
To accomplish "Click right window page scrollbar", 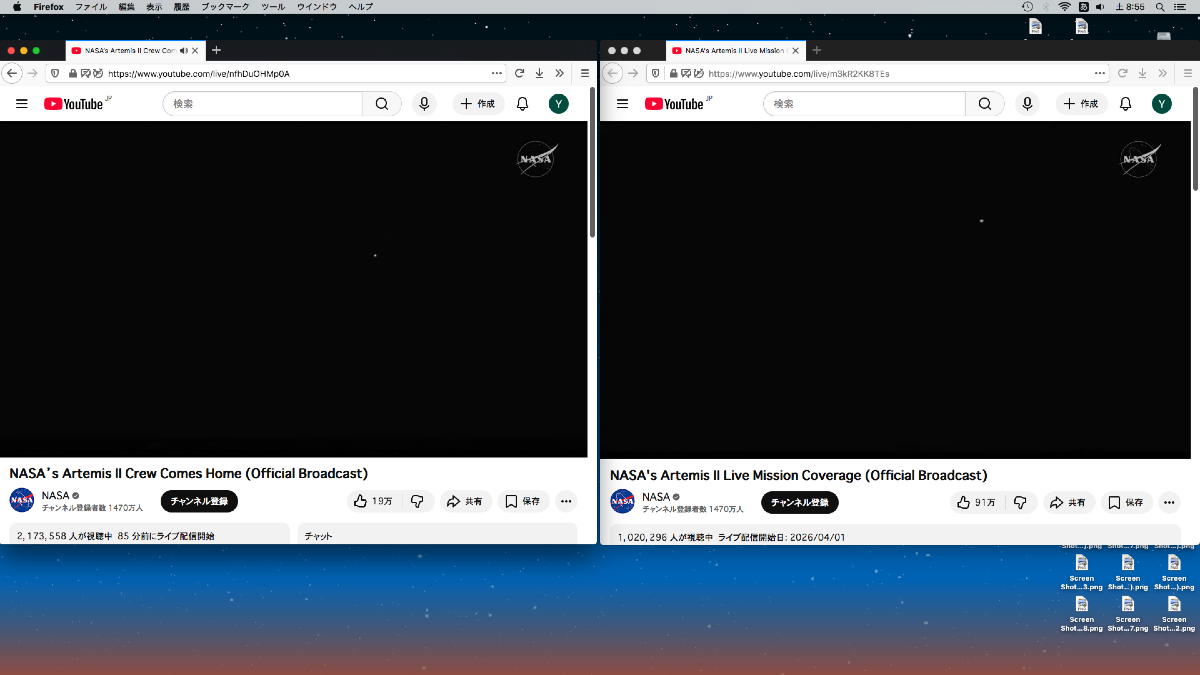I will [x=1195, y=140].
